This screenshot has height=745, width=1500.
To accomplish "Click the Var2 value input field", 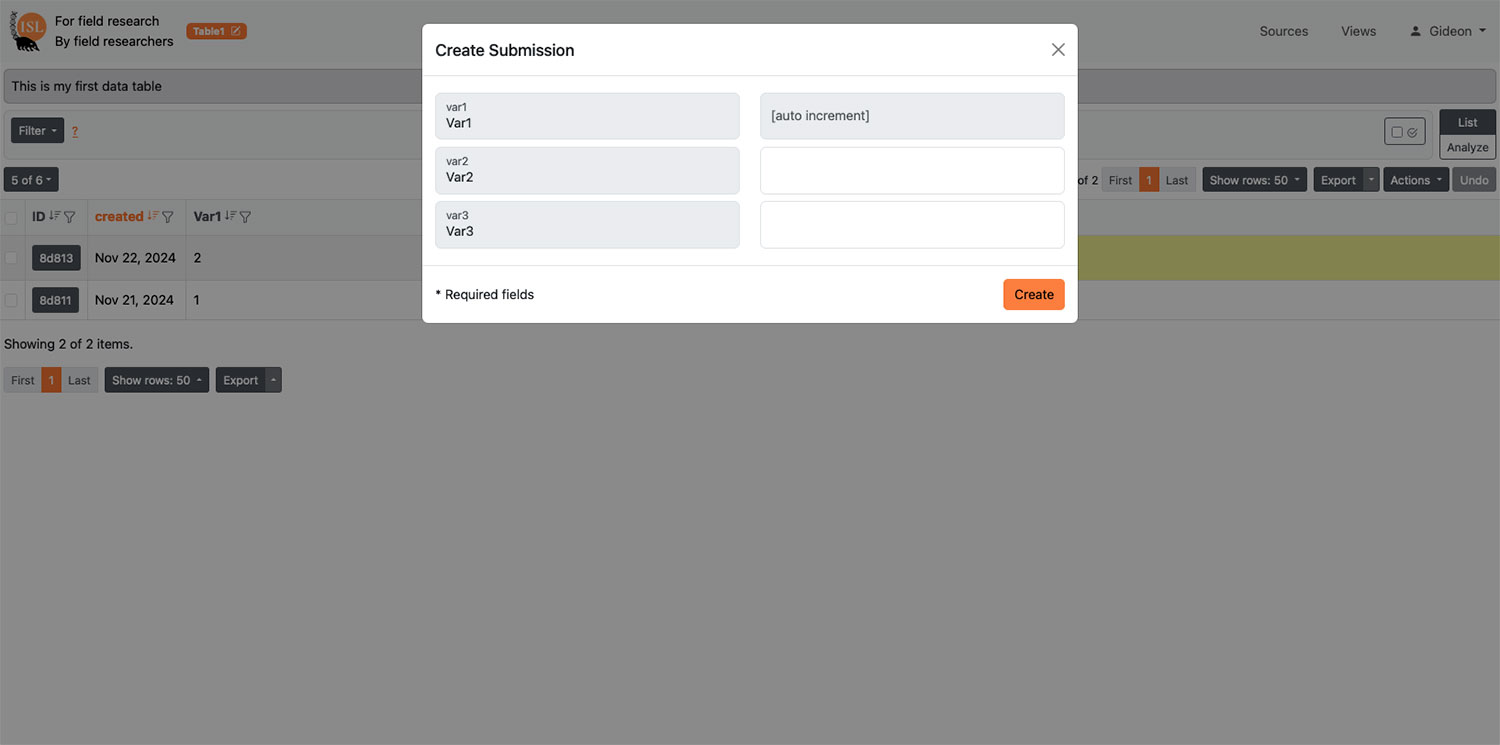I will (x=912, y=171).
